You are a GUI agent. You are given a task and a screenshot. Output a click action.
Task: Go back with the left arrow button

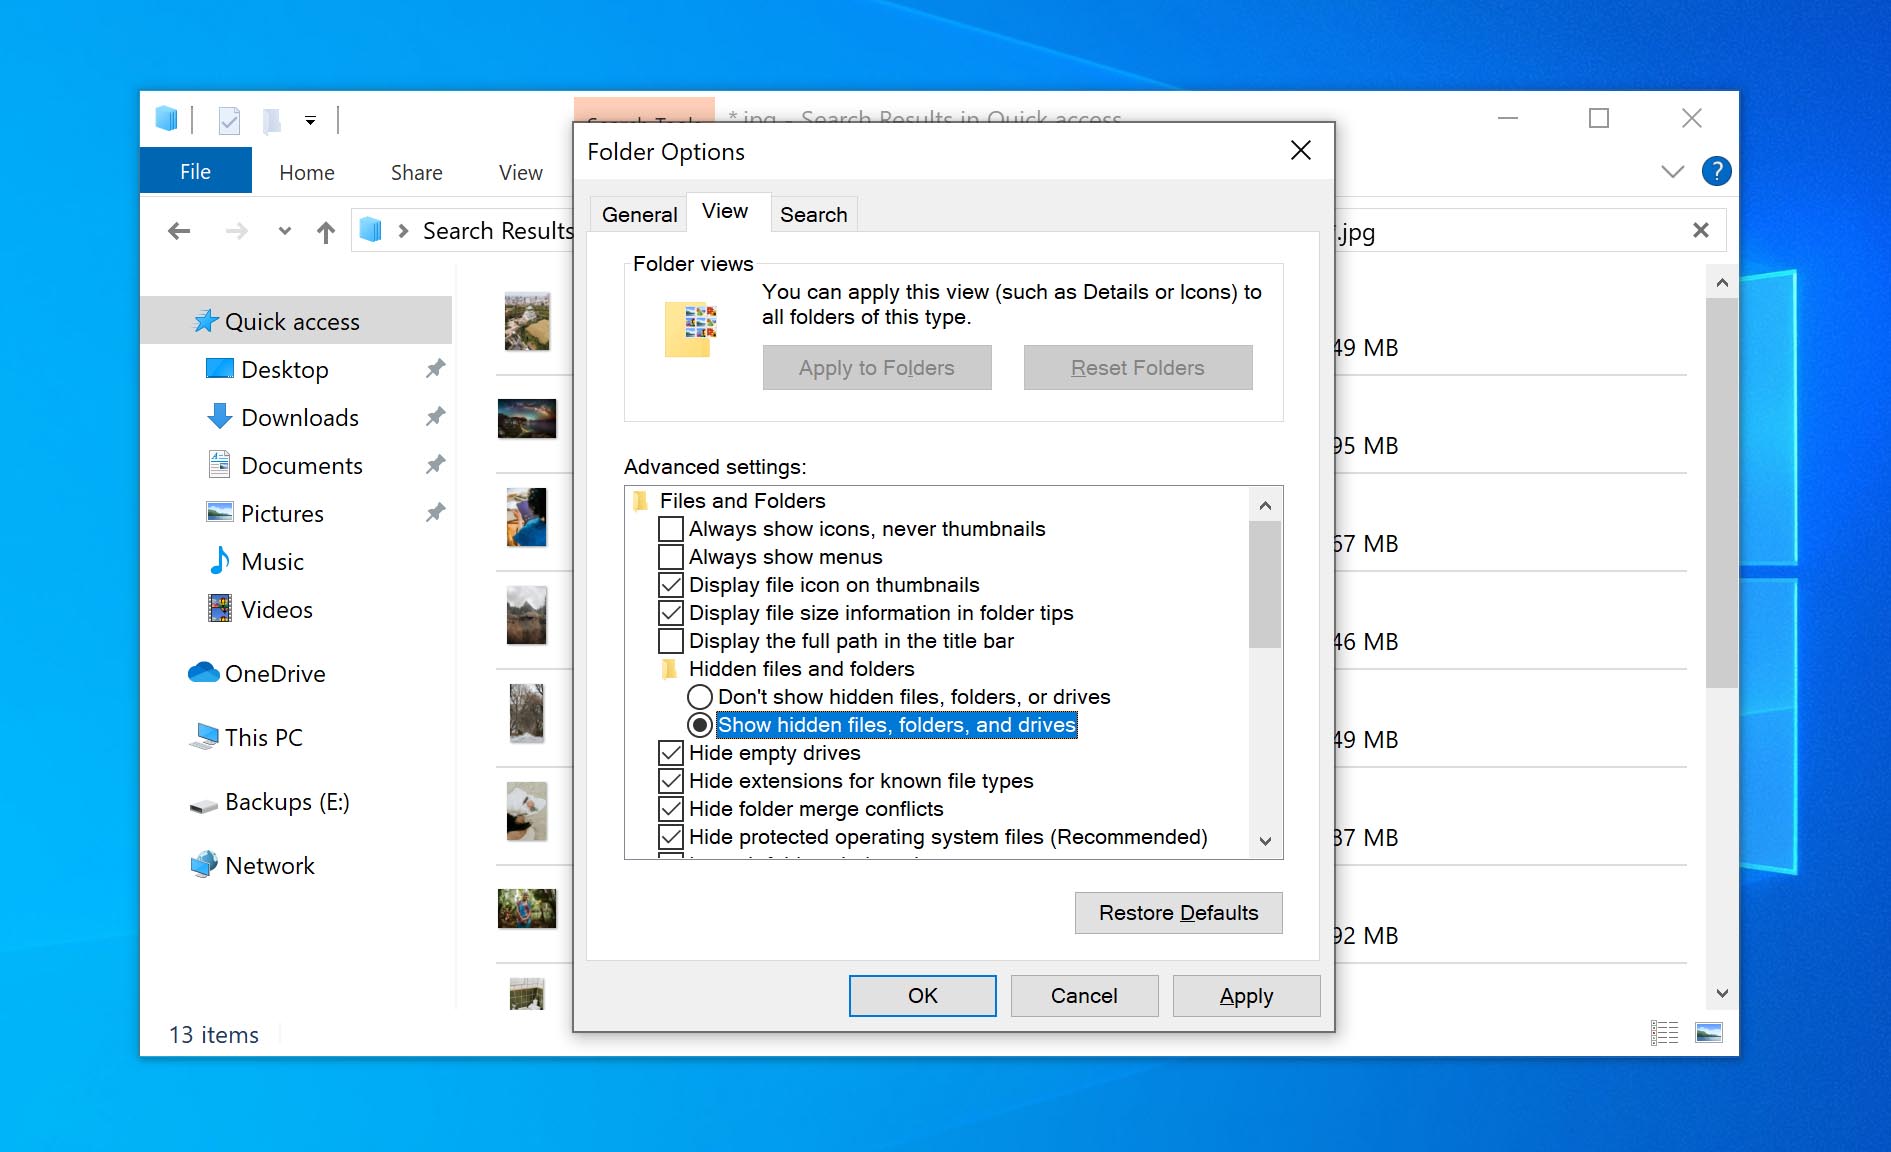click(x=179, y=231)
